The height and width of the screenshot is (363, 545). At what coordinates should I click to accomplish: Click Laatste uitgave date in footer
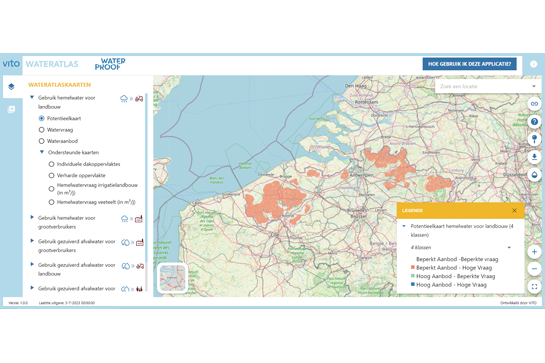[x=66, y=303]
